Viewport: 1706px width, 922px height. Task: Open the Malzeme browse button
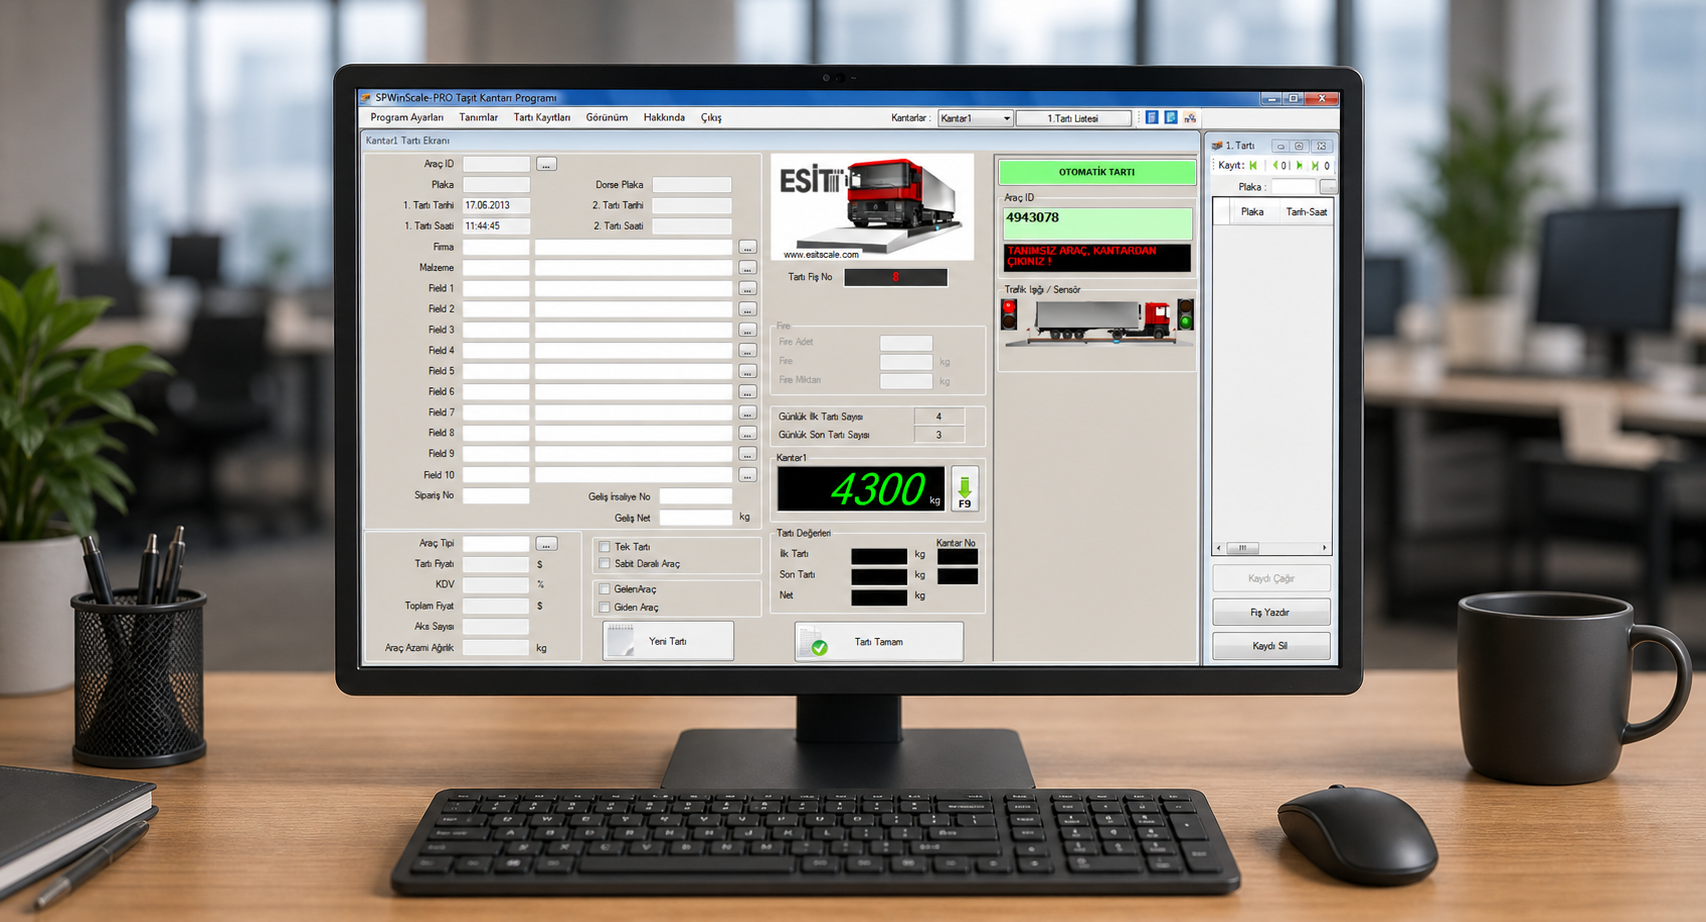pyautogui.click(x=747, y=268)
